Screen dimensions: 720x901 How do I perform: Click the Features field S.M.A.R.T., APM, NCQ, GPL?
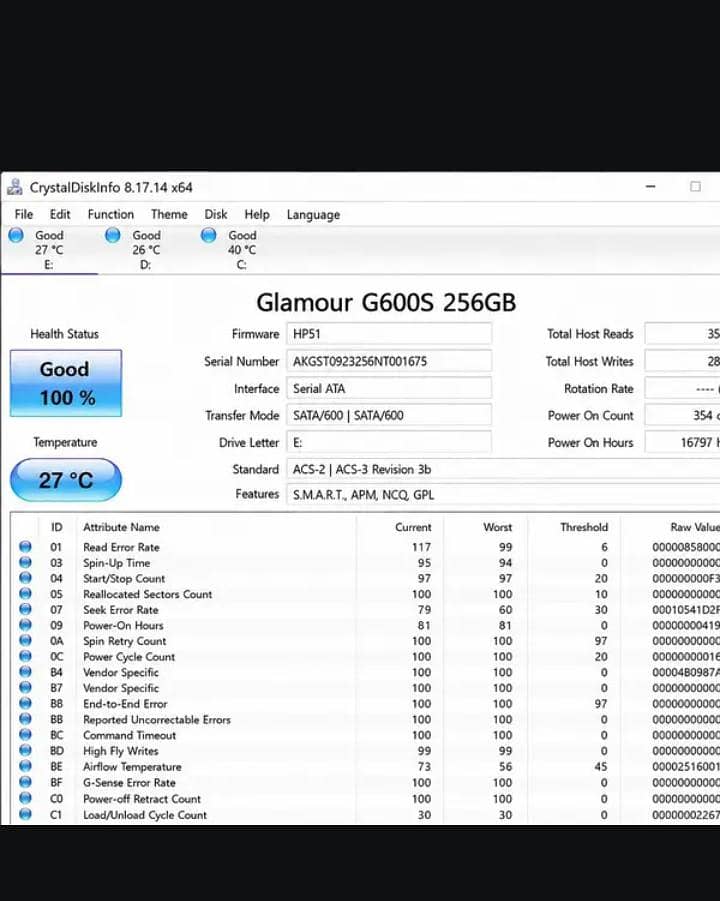(503, 495)
